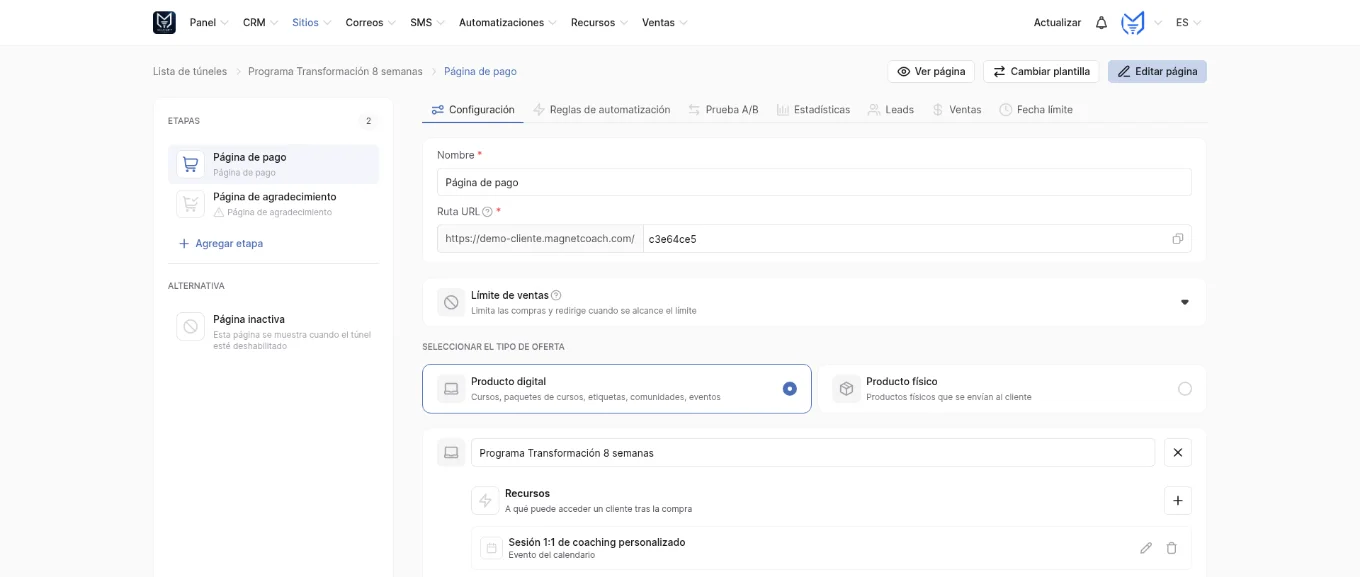Select the Página inactiva alternative page
1360x577 pixels.
point(273,332)
